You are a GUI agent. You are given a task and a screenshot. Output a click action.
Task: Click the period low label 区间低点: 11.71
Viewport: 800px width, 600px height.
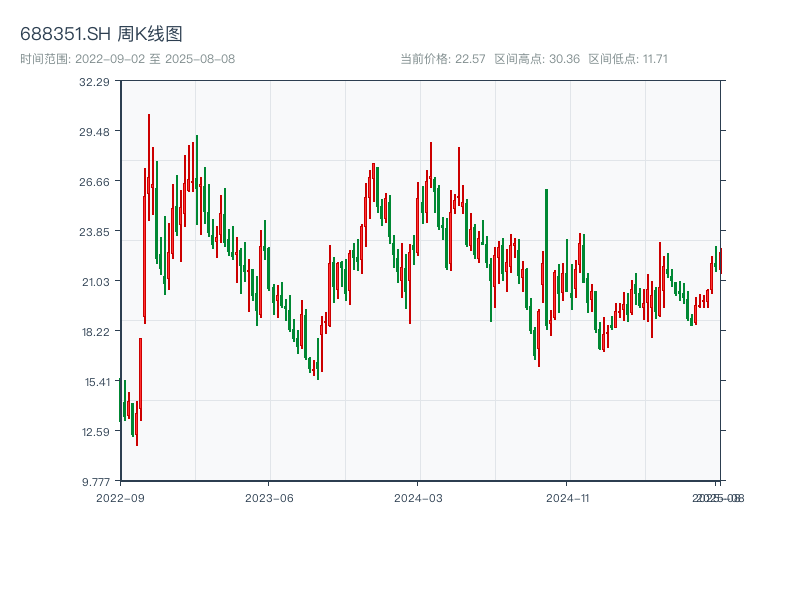tap(628, 59)
